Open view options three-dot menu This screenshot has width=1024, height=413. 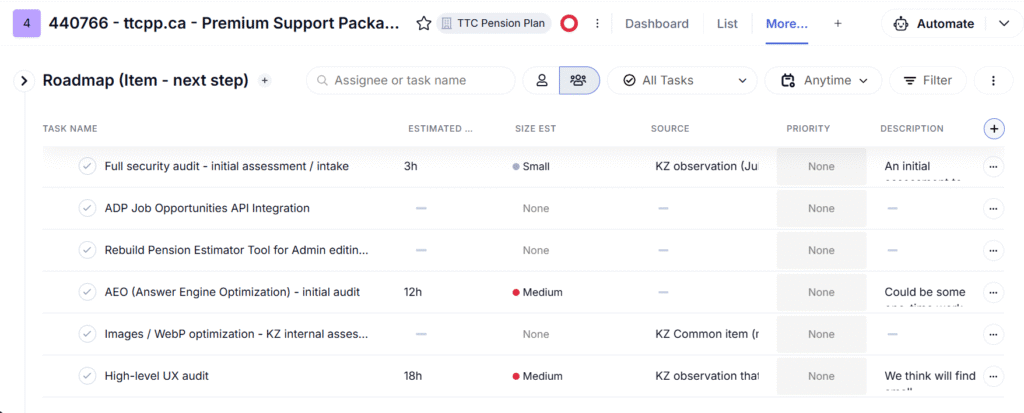click(993, 80)
